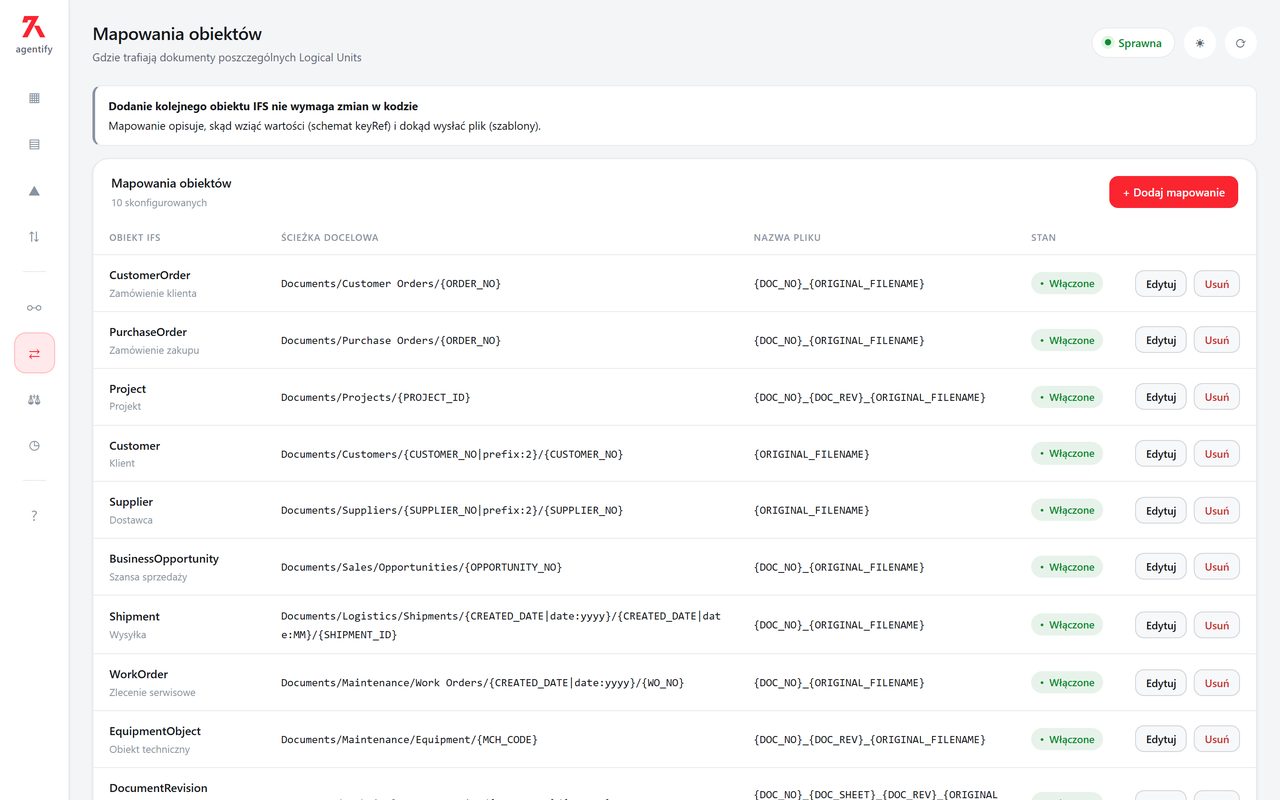Click the OBIEKT IFS column header
The image size is (1280, 800).
[135, 238]
